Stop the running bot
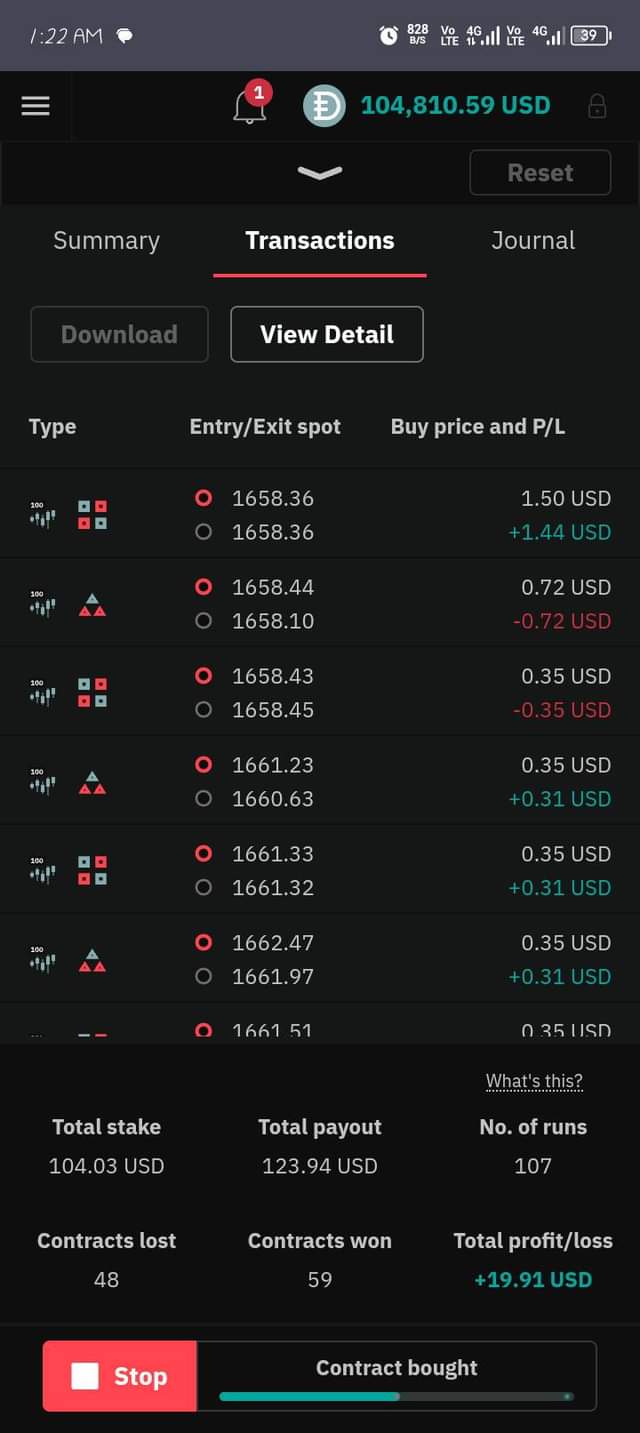Viewport: 640px width, 1433px height. 120,1376
